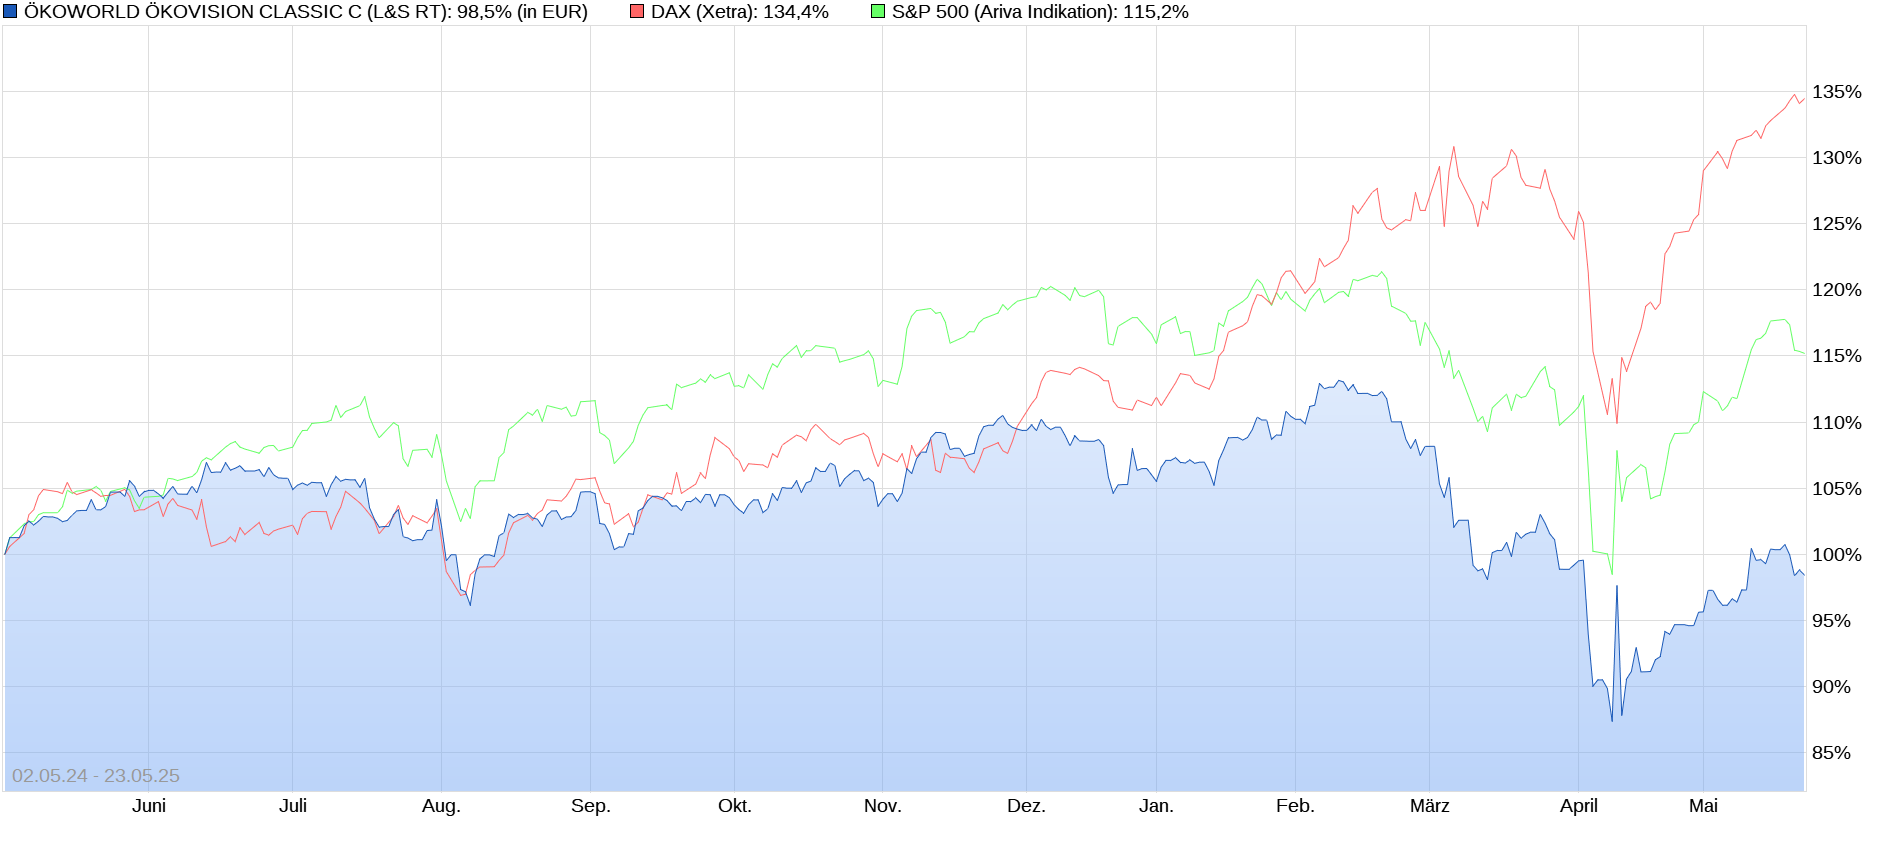Screen dimensions: 1880x855
Task: Click the 120% value on the percentage axis
Action: tap(1837, 290)
